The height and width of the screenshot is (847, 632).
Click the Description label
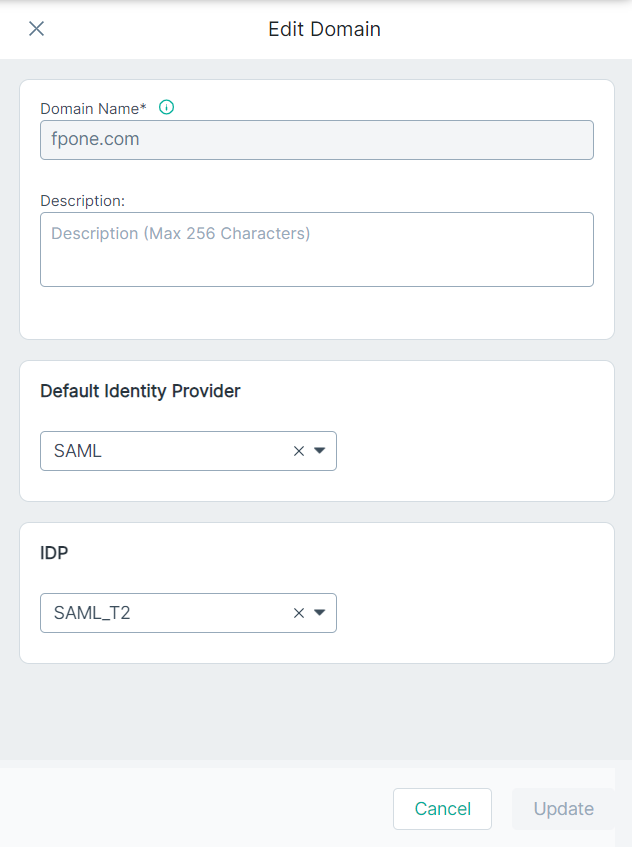tap(83, 201)
